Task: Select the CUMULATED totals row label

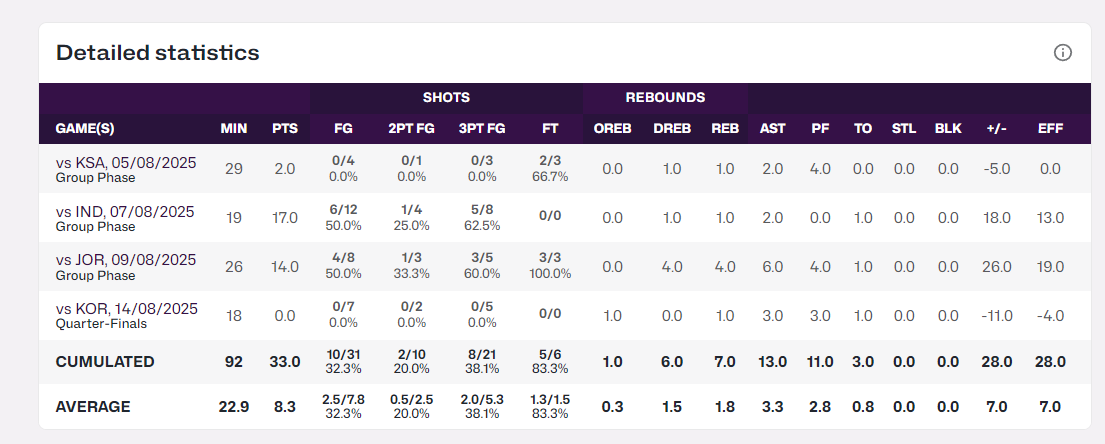Action: pos(105,362)
